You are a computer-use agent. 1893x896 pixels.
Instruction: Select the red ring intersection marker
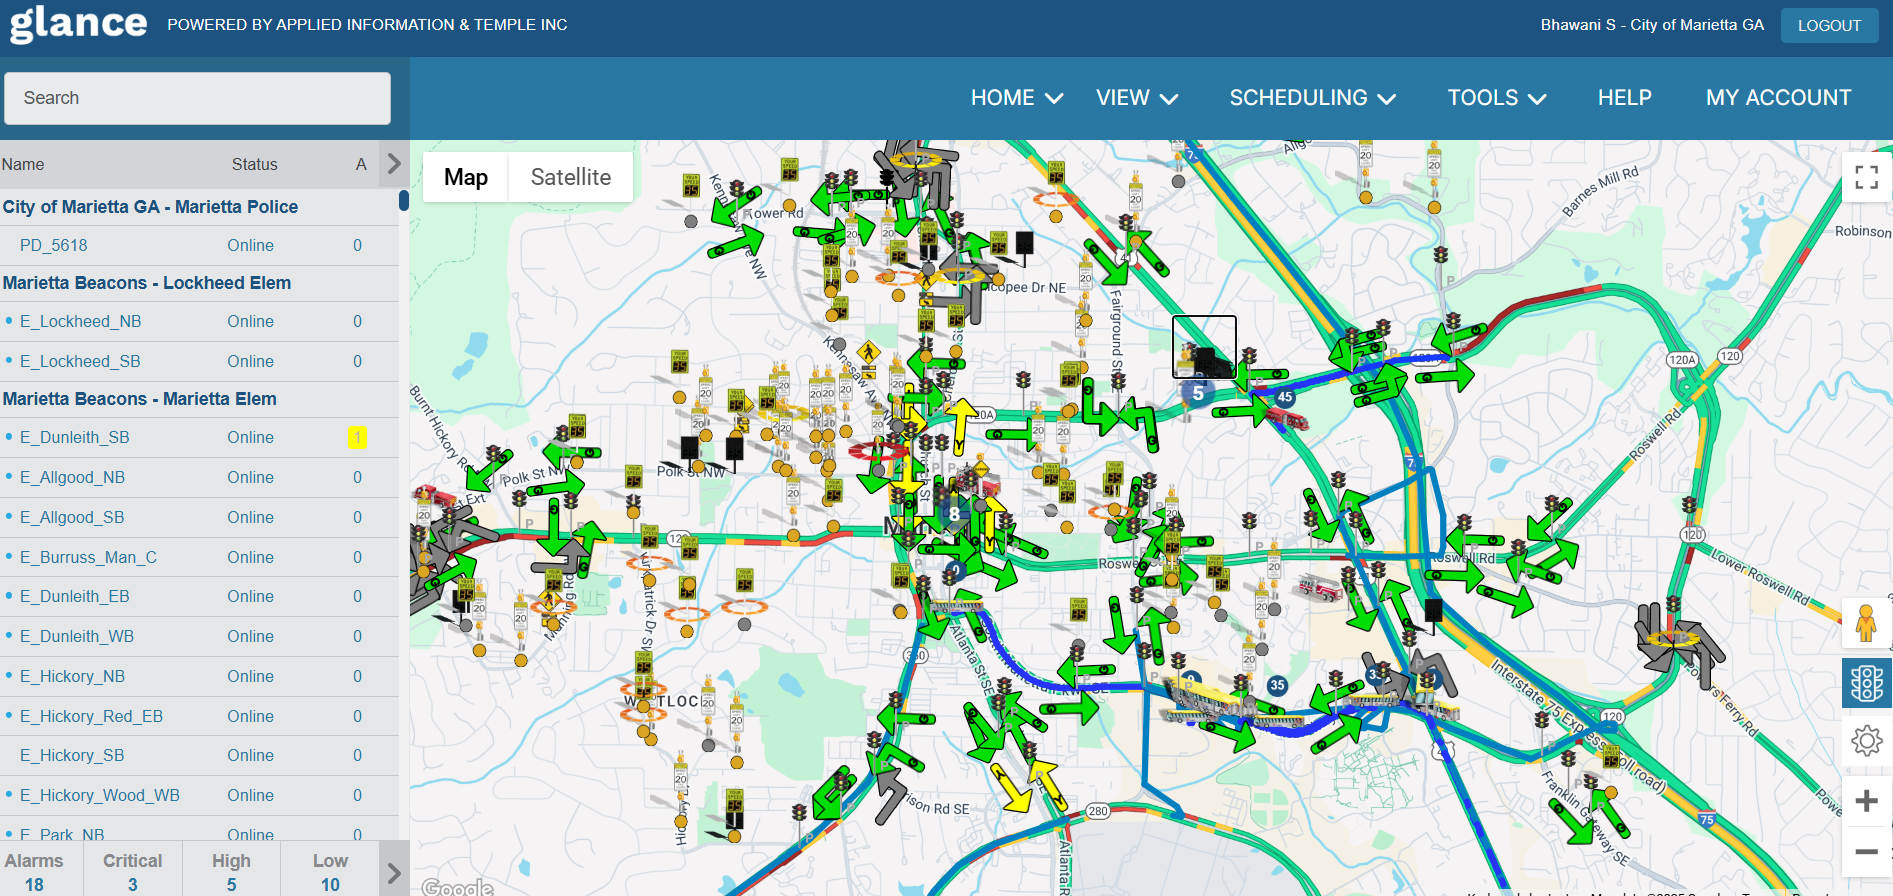(878, 452)
